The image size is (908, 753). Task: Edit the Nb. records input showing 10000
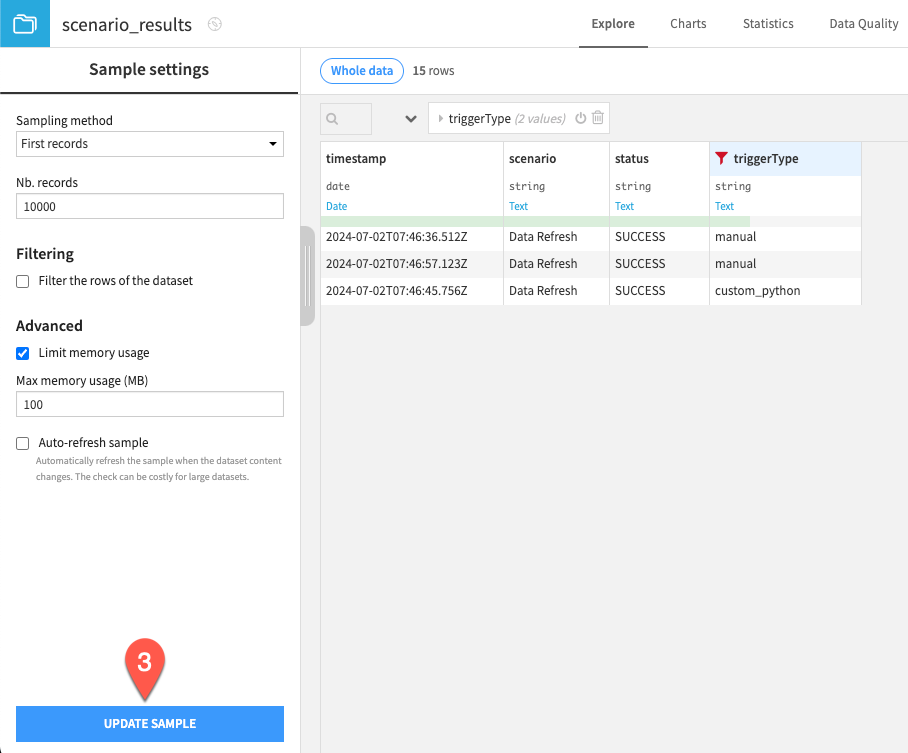pos(149,206)
